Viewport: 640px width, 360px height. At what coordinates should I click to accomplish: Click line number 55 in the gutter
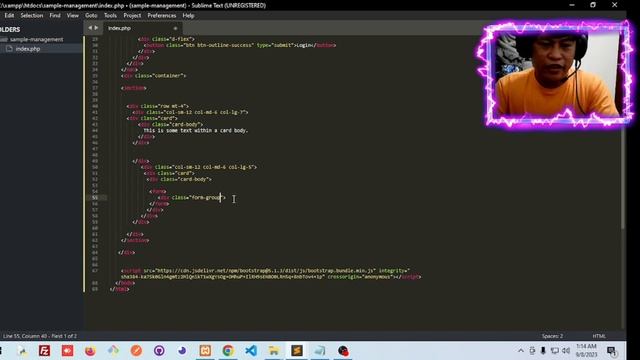pos(95,198)
